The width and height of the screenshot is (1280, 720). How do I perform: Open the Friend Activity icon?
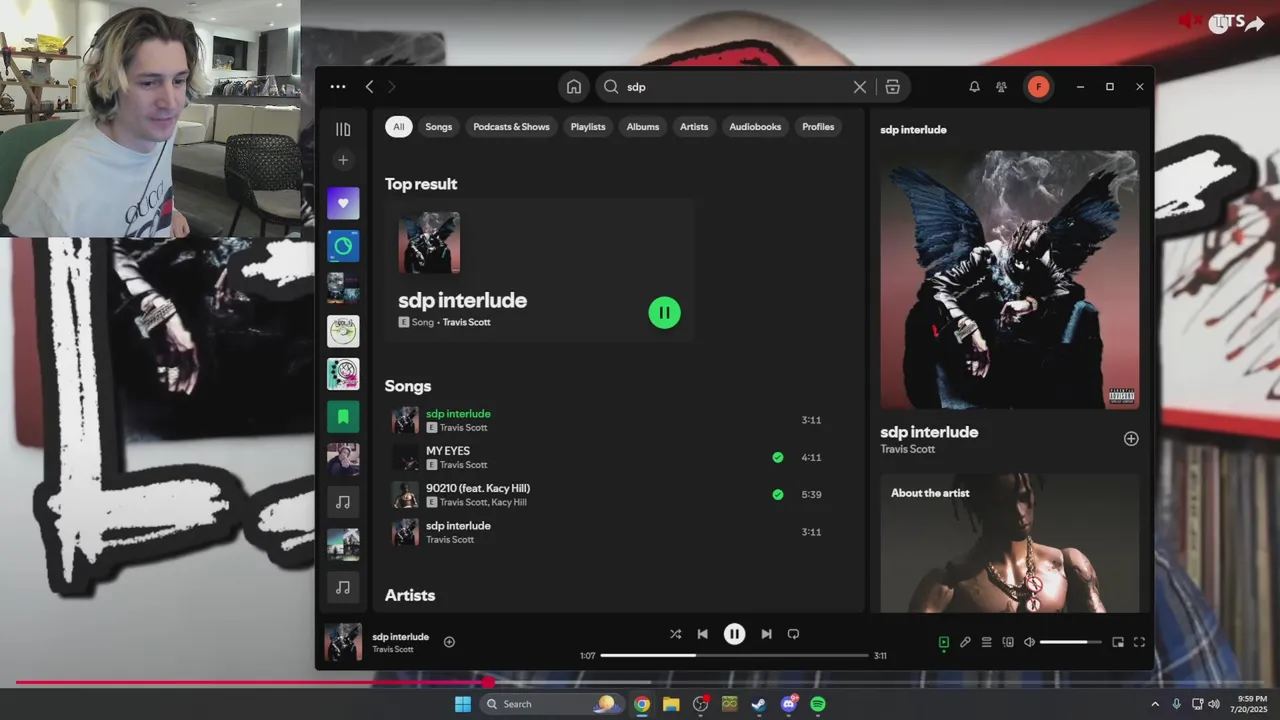tap(1001, 87)
